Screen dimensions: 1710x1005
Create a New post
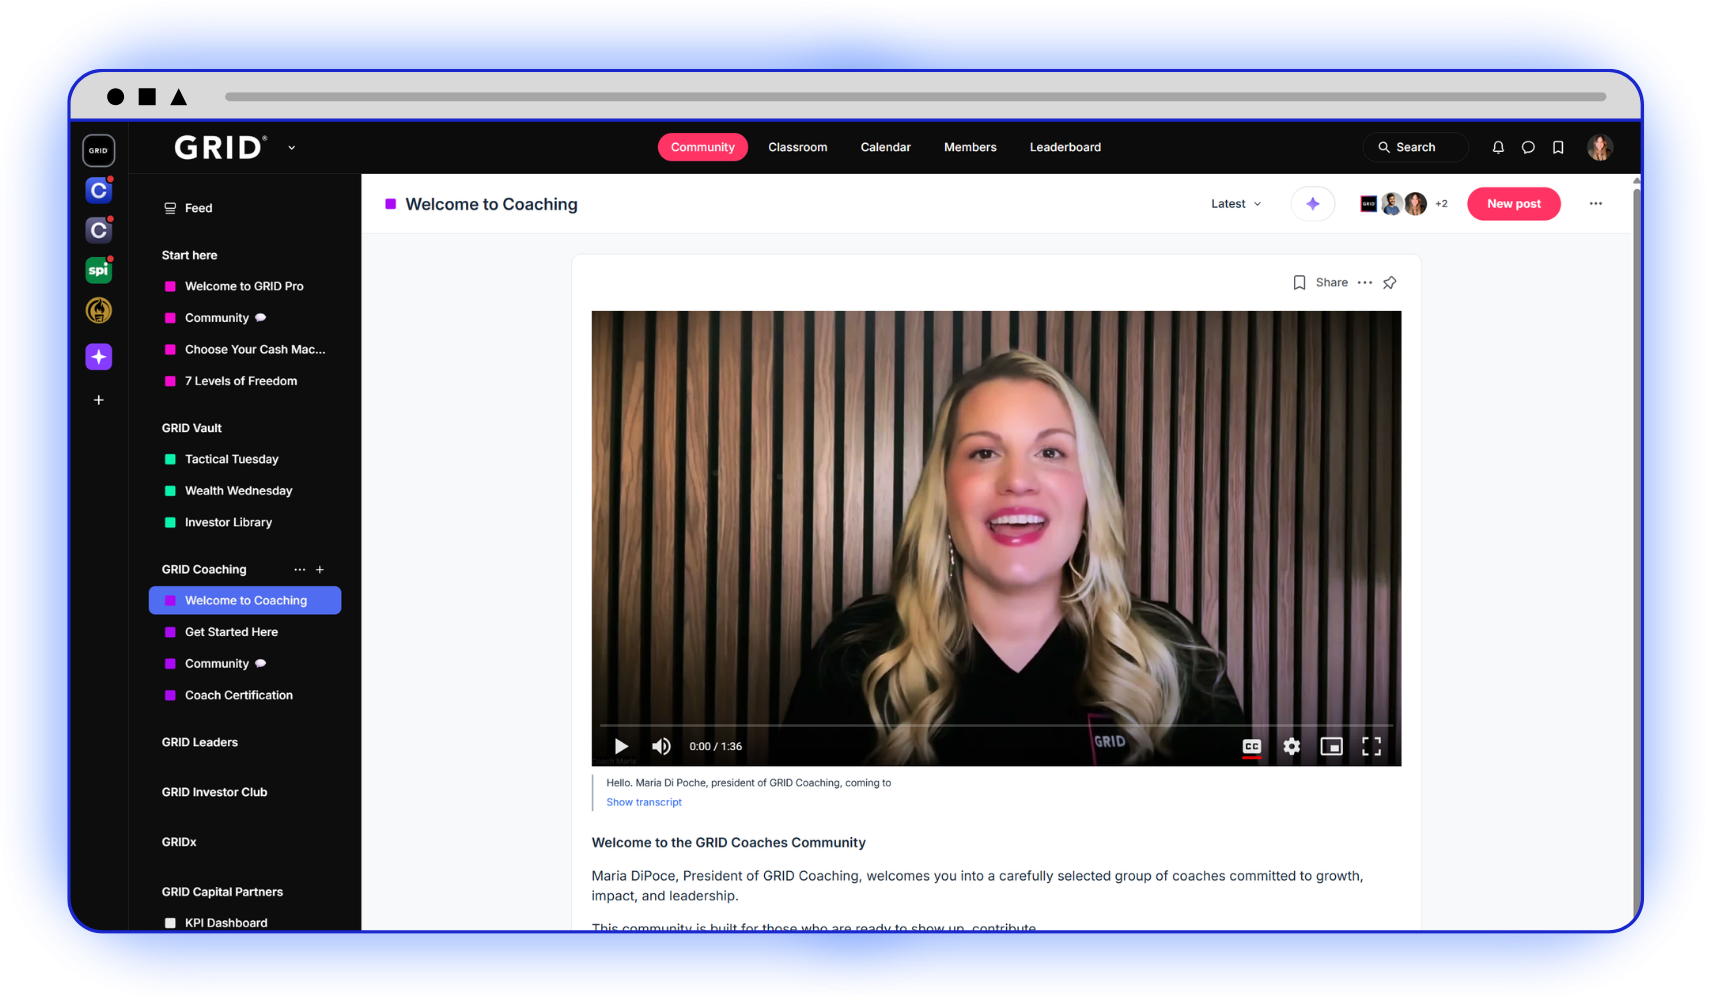[1514, 204]
